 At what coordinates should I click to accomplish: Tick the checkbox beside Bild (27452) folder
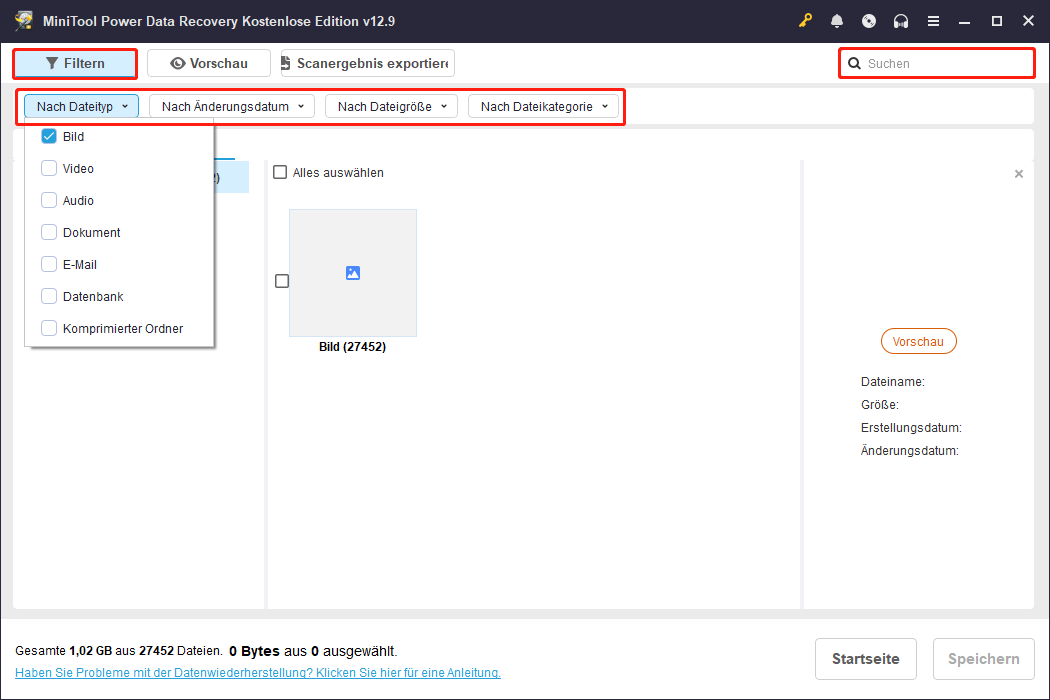(282, 281)
